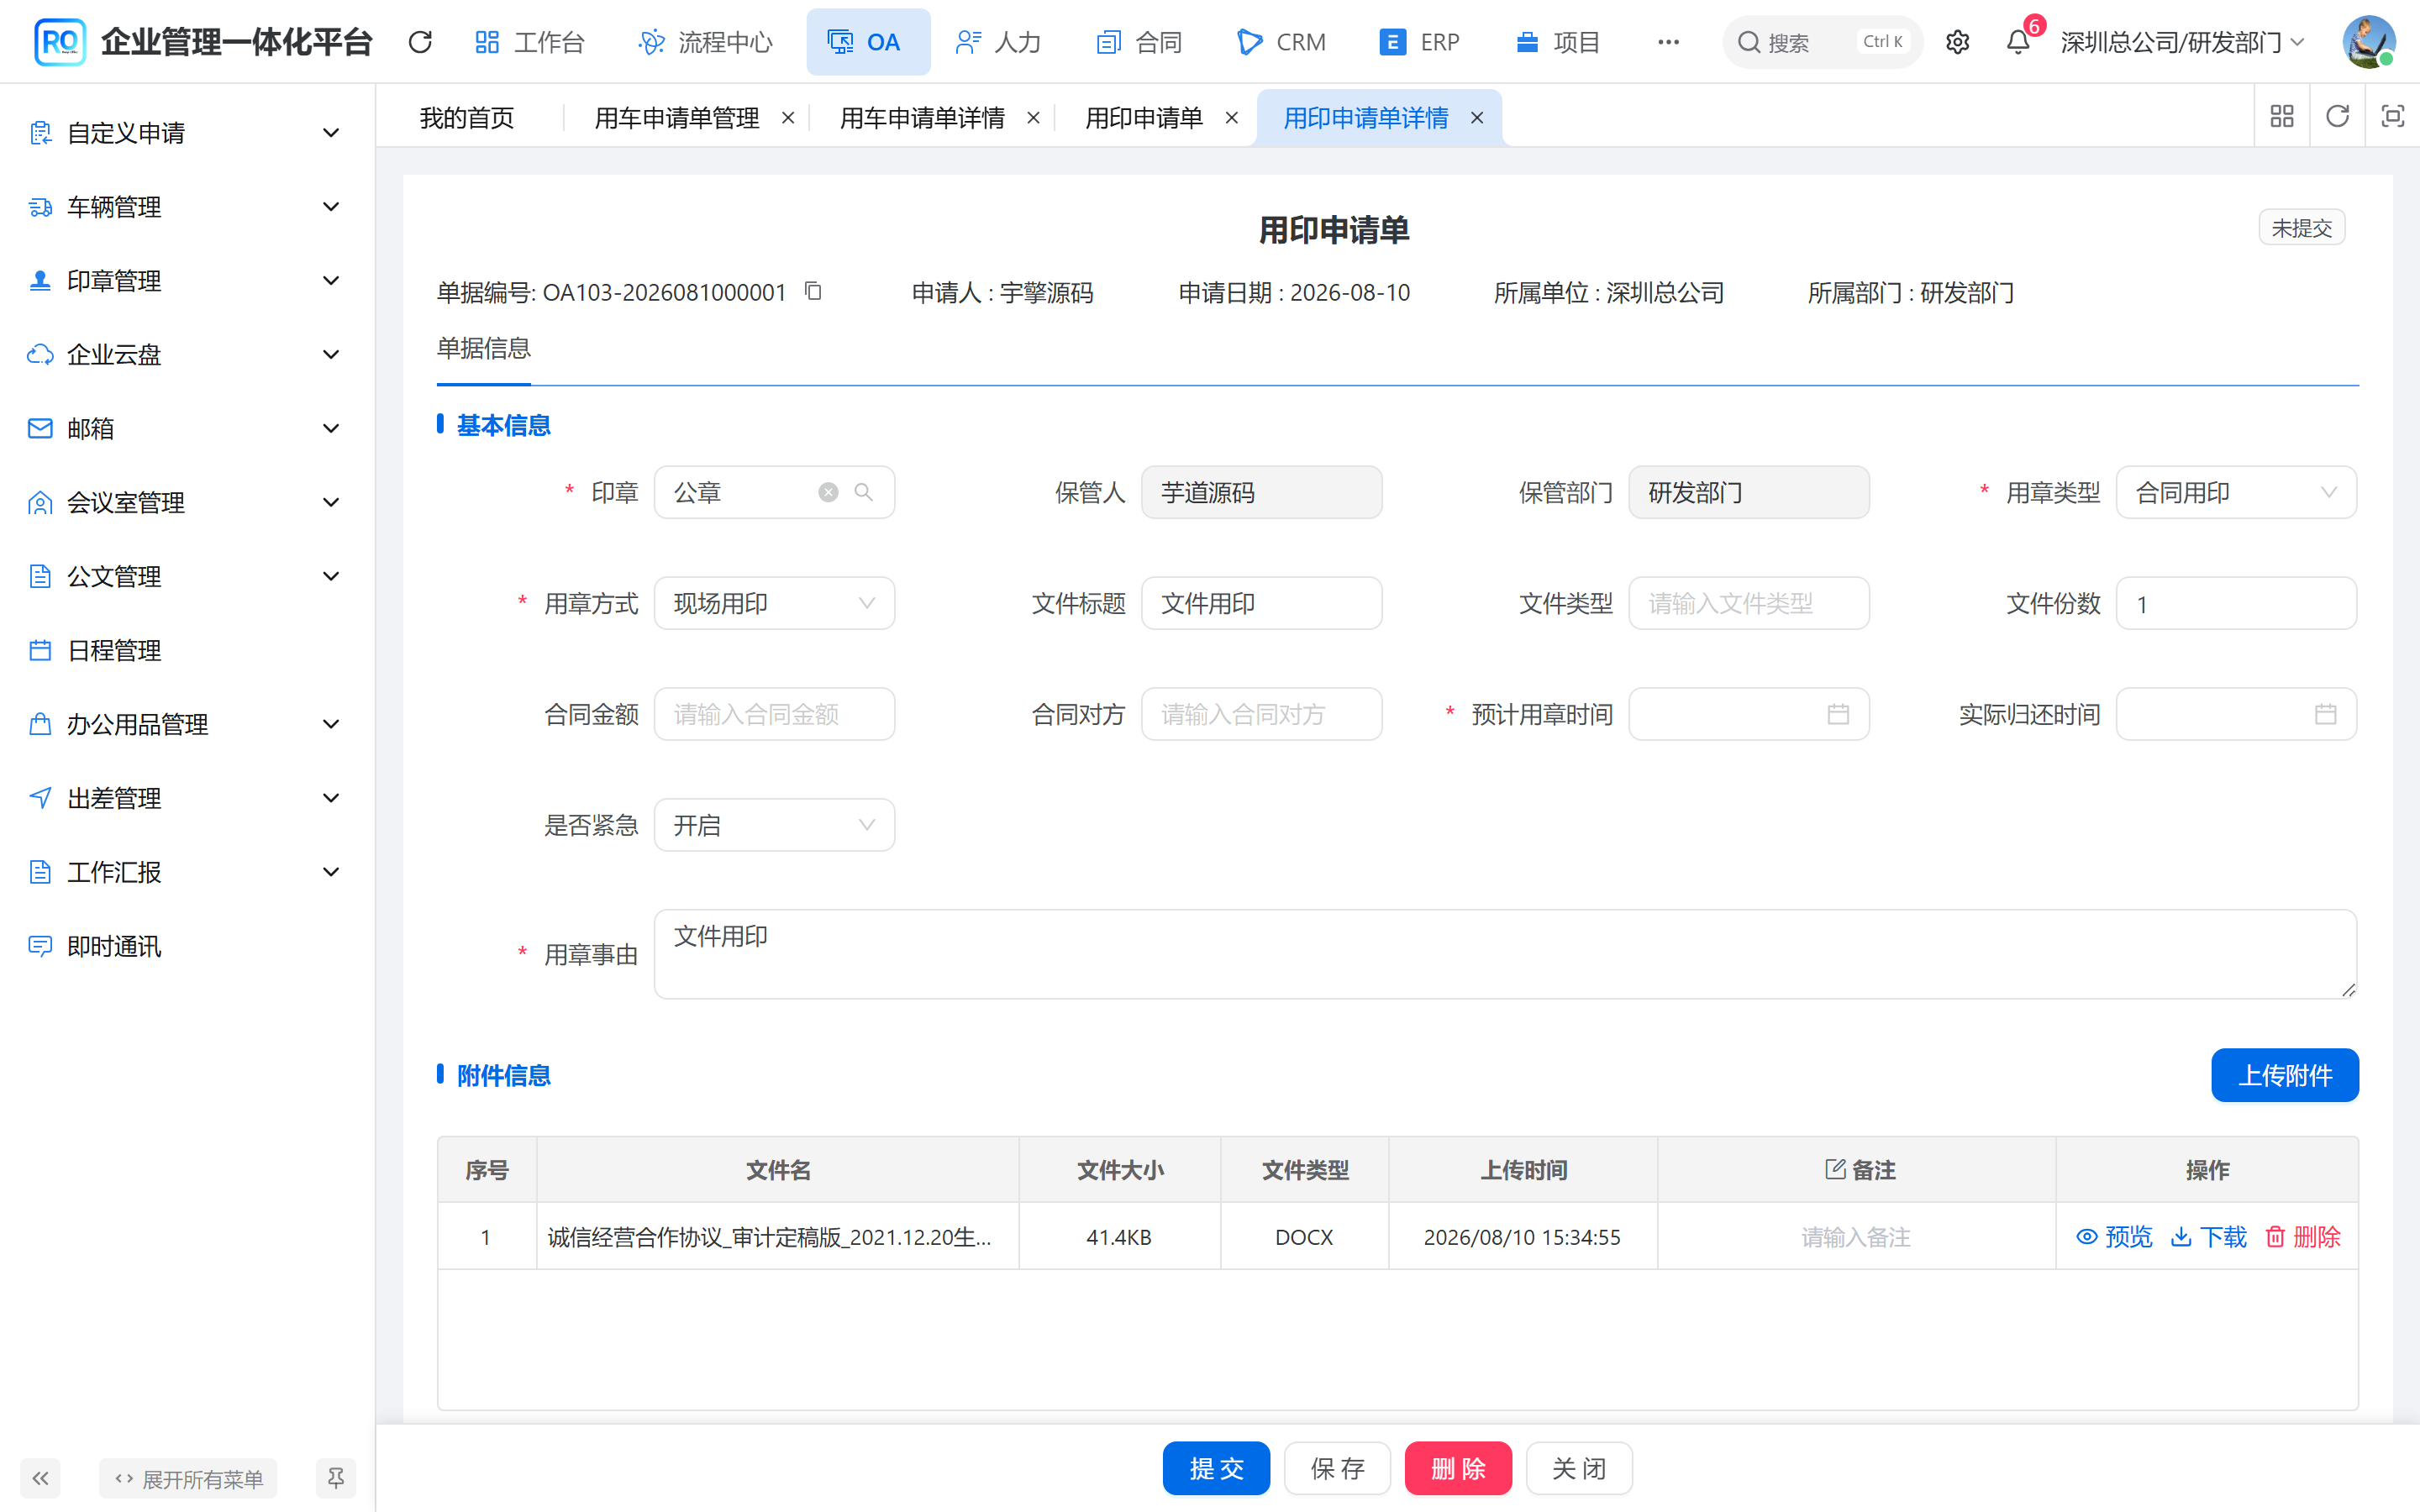
Task: Click the refresh icon beside platform title
Action: pos(420,42)
